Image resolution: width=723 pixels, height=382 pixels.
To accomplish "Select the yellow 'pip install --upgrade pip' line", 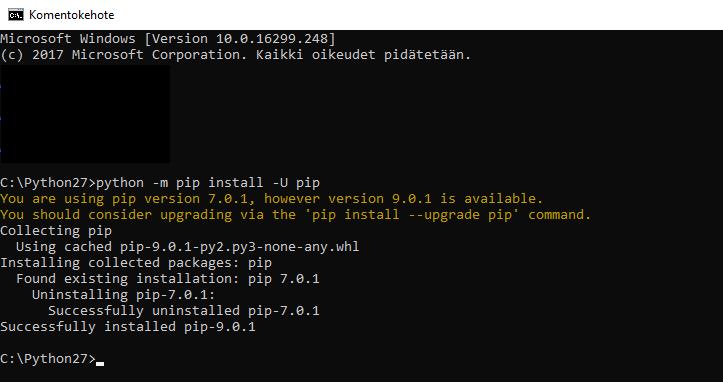I will tap(296, 215).
